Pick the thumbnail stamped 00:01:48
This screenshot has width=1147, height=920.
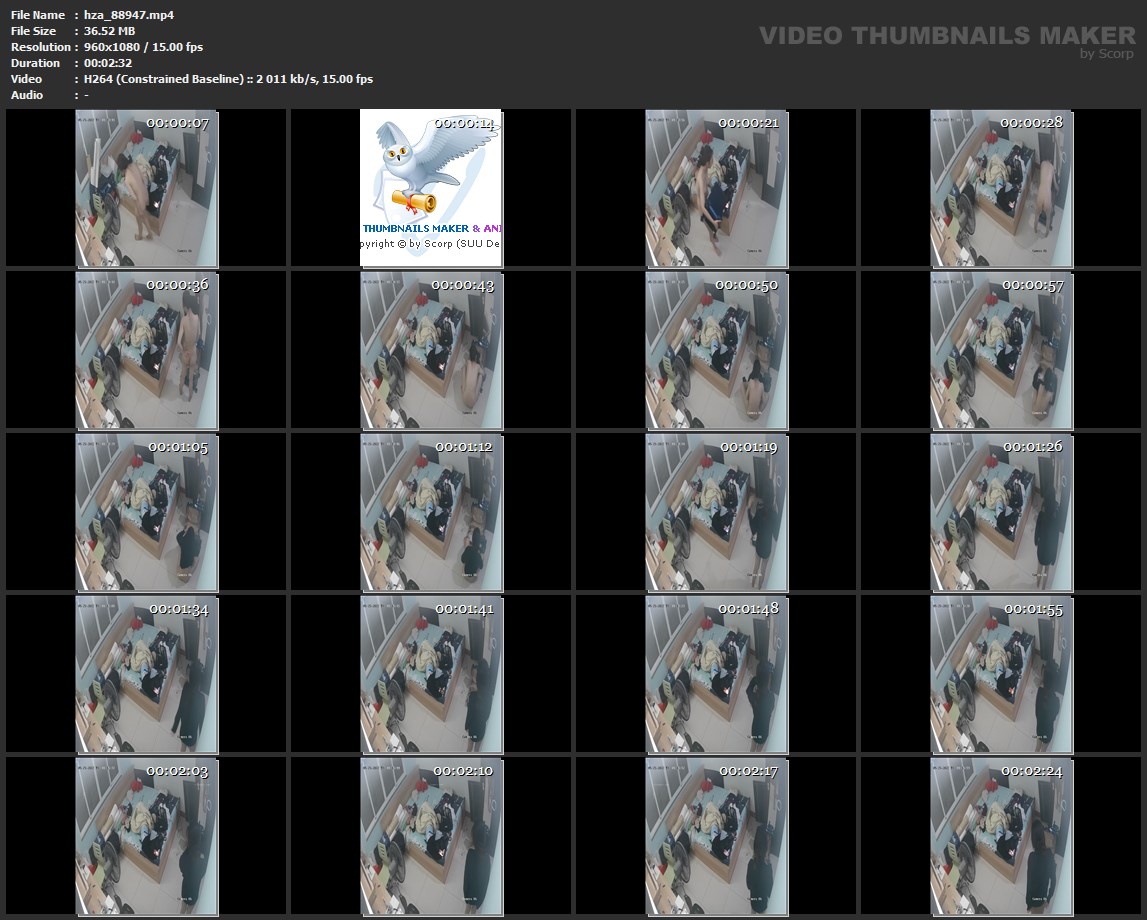click(x=716, y=674)
